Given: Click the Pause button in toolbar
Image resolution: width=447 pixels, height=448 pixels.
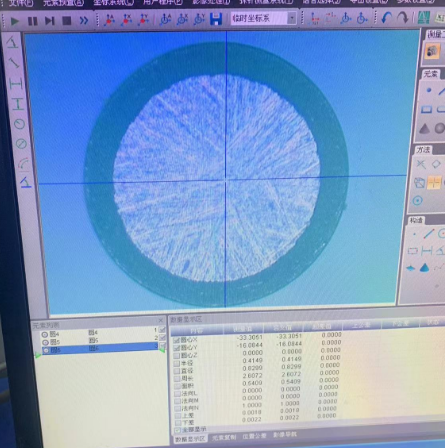Looking at the screenshot, I should [33, 21].
